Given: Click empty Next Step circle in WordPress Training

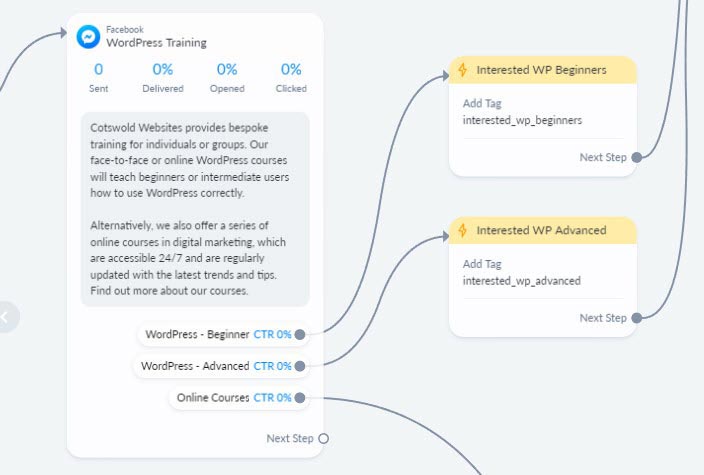Looking at the screenshot, I should 323,438.
